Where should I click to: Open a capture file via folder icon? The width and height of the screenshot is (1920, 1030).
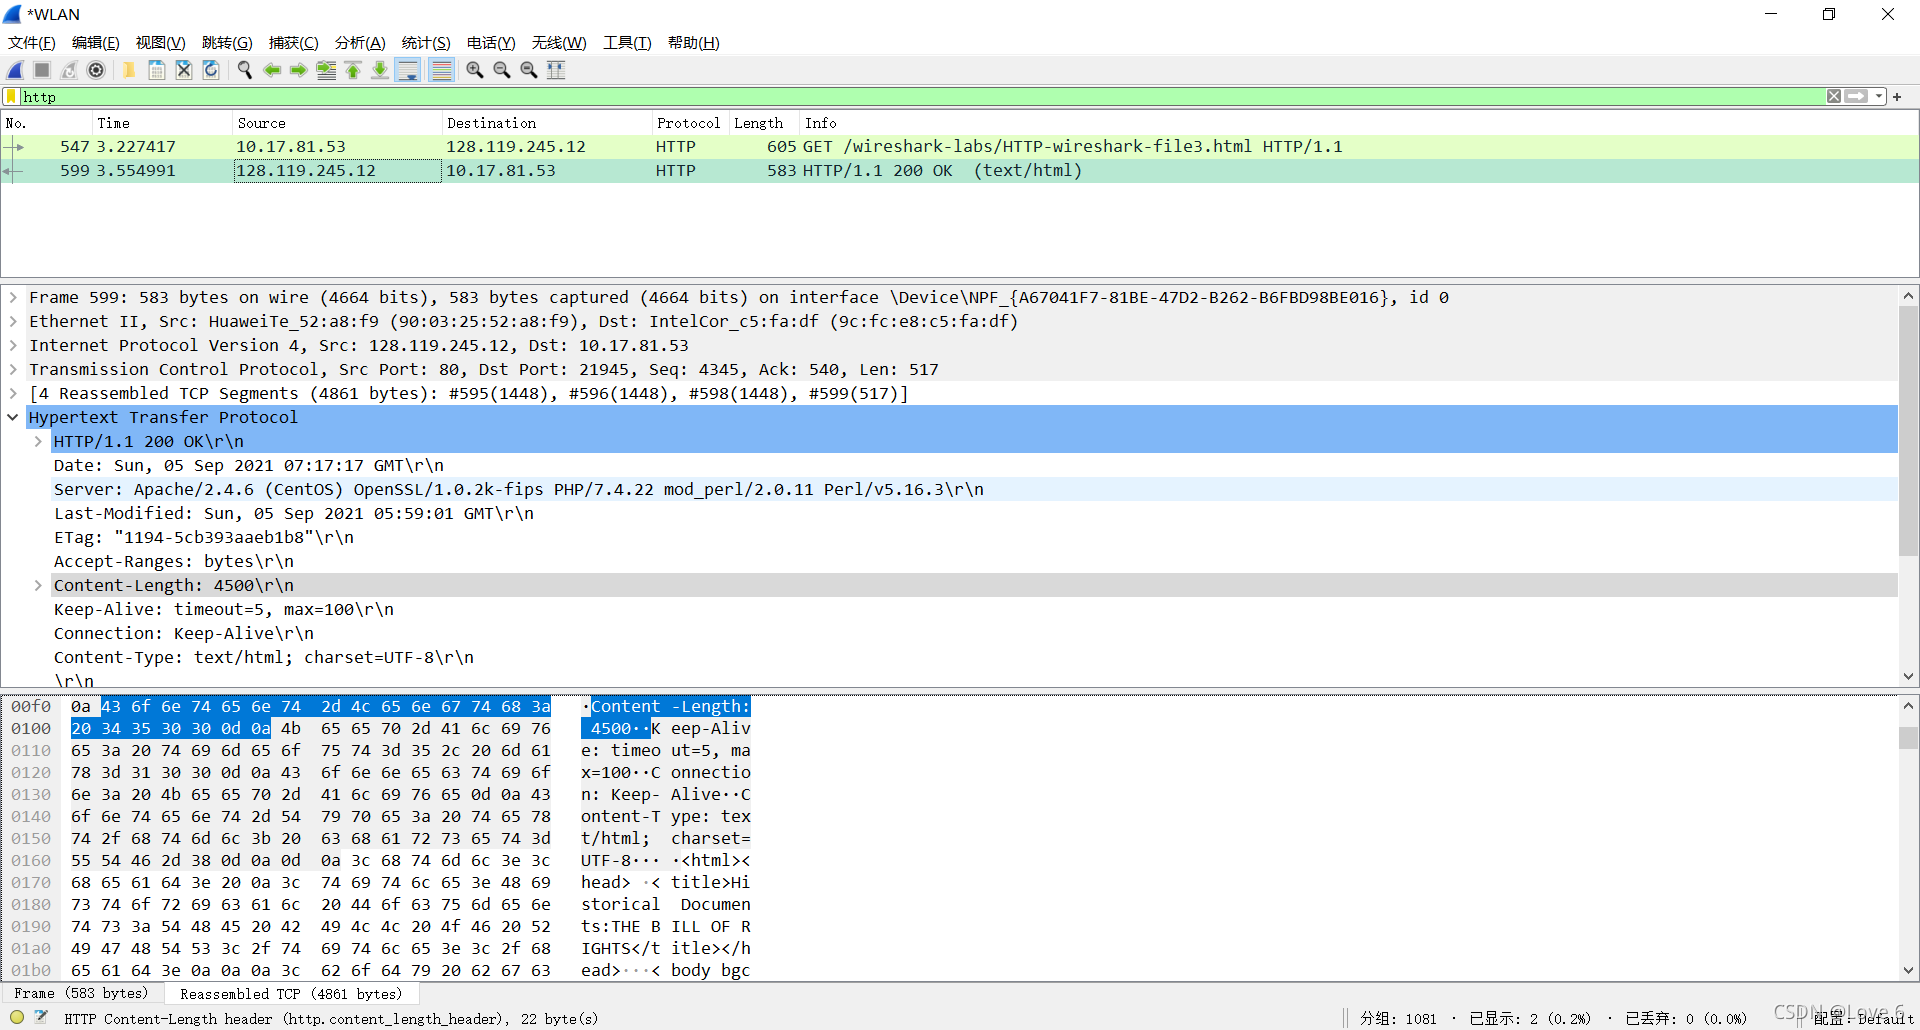tap(129, 70)
